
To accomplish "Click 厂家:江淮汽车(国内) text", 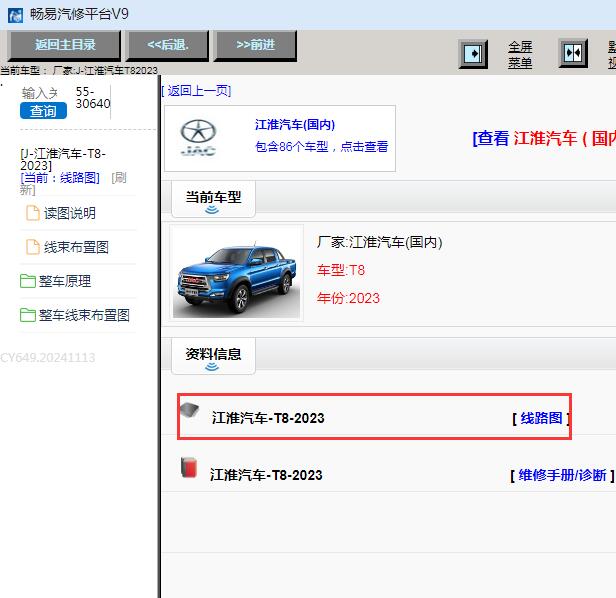I will (380, 242).
